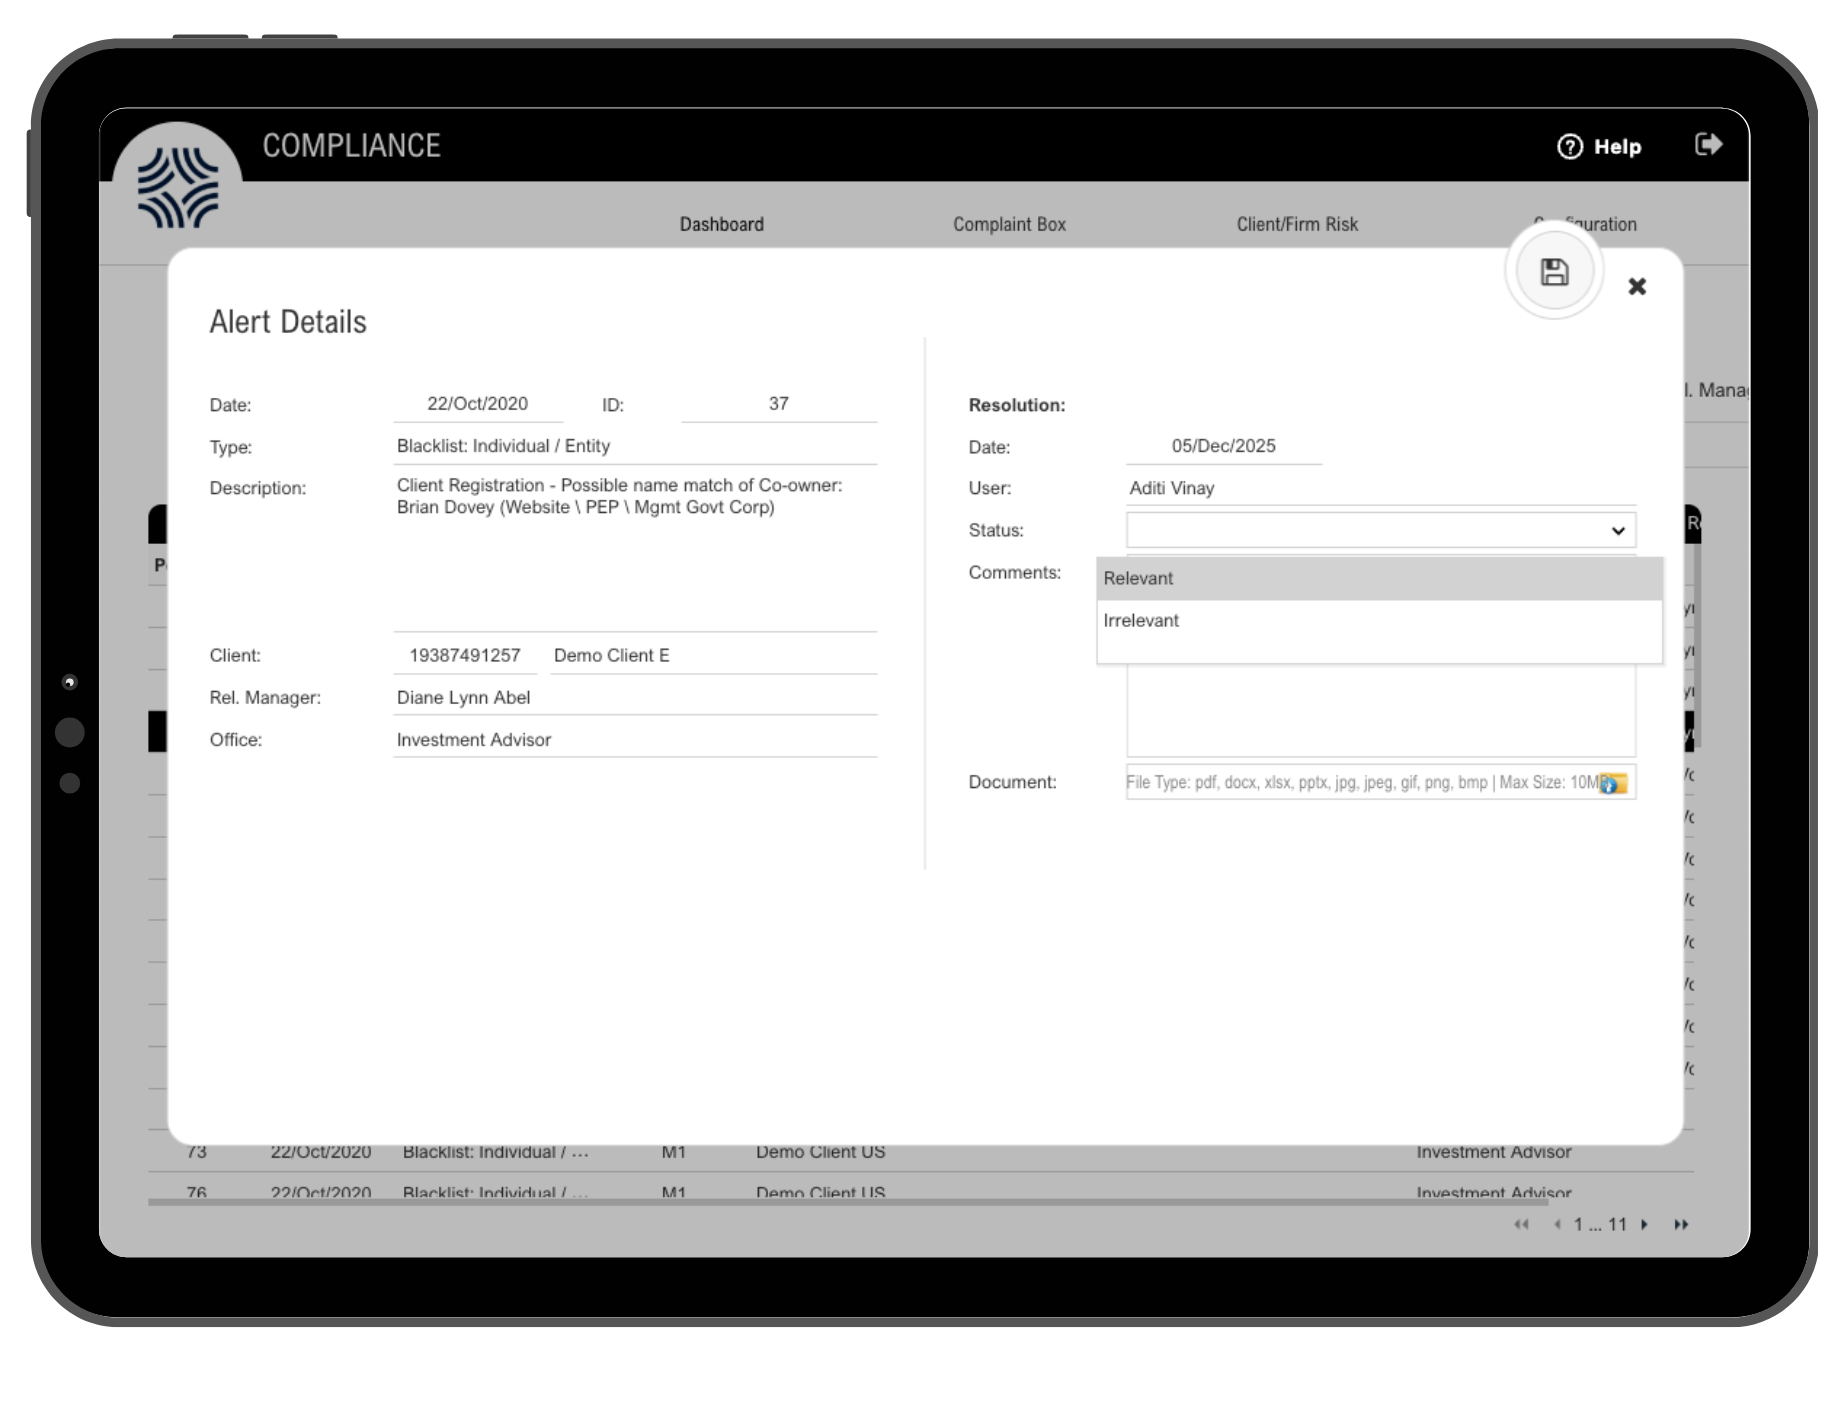1848x1404 pixels.
Task: Navigate to the Dashboard
Action: point(721,224)
